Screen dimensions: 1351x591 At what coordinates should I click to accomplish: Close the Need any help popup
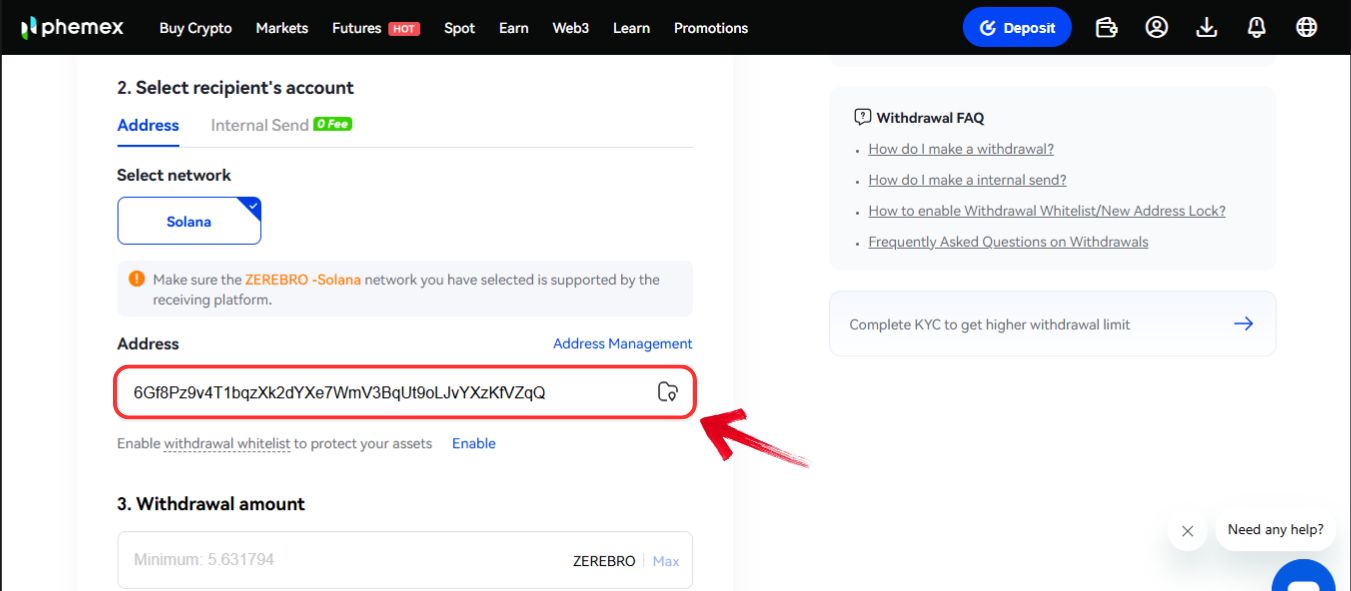[x=1187, y=531]
